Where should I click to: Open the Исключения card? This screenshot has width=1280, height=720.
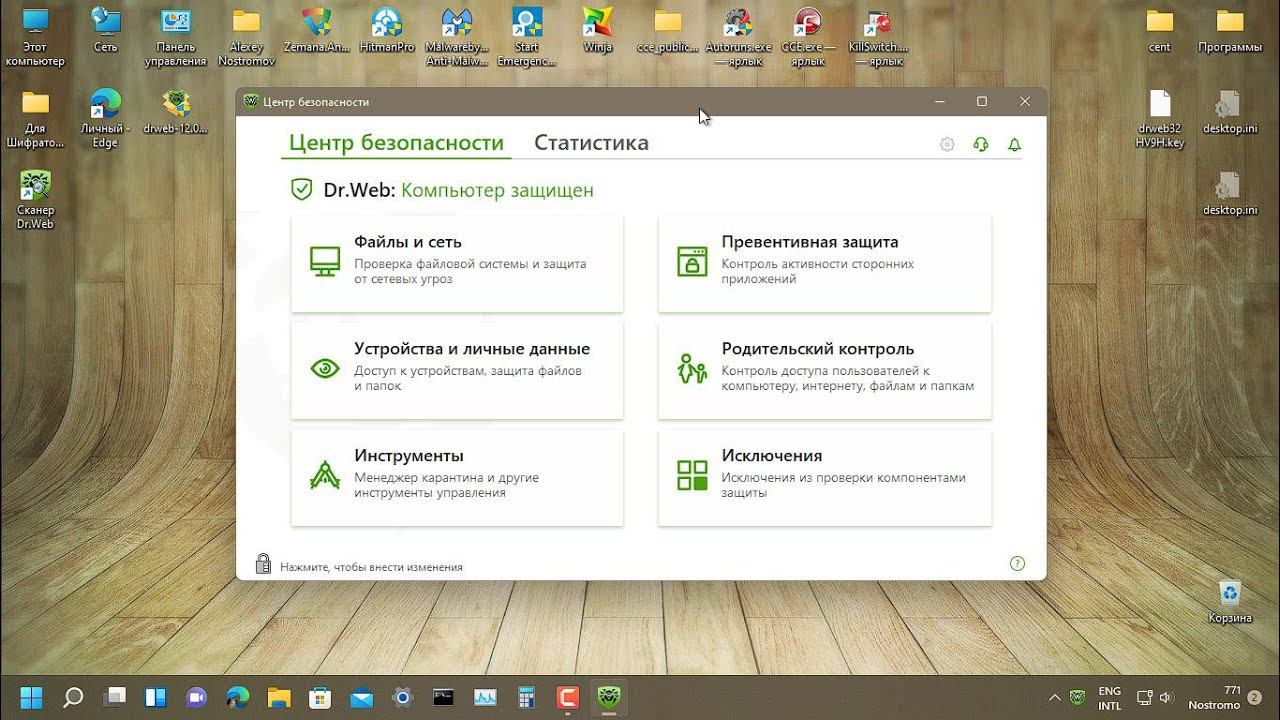coord(825,477)
